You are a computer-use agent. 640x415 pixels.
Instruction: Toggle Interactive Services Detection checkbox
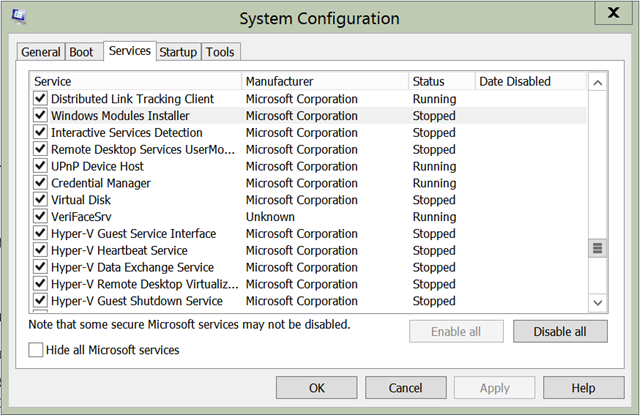coord(40,132)
